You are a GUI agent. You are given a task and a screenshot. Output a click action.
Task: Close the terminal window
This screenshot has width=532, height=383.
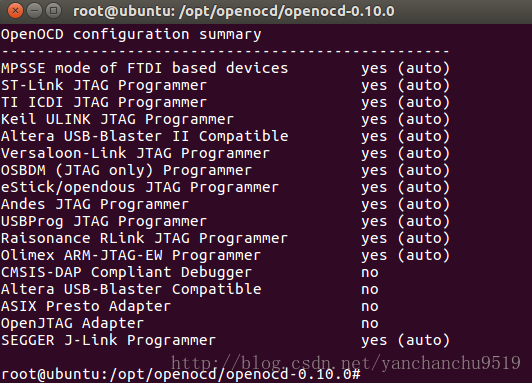tap(15, 11)
